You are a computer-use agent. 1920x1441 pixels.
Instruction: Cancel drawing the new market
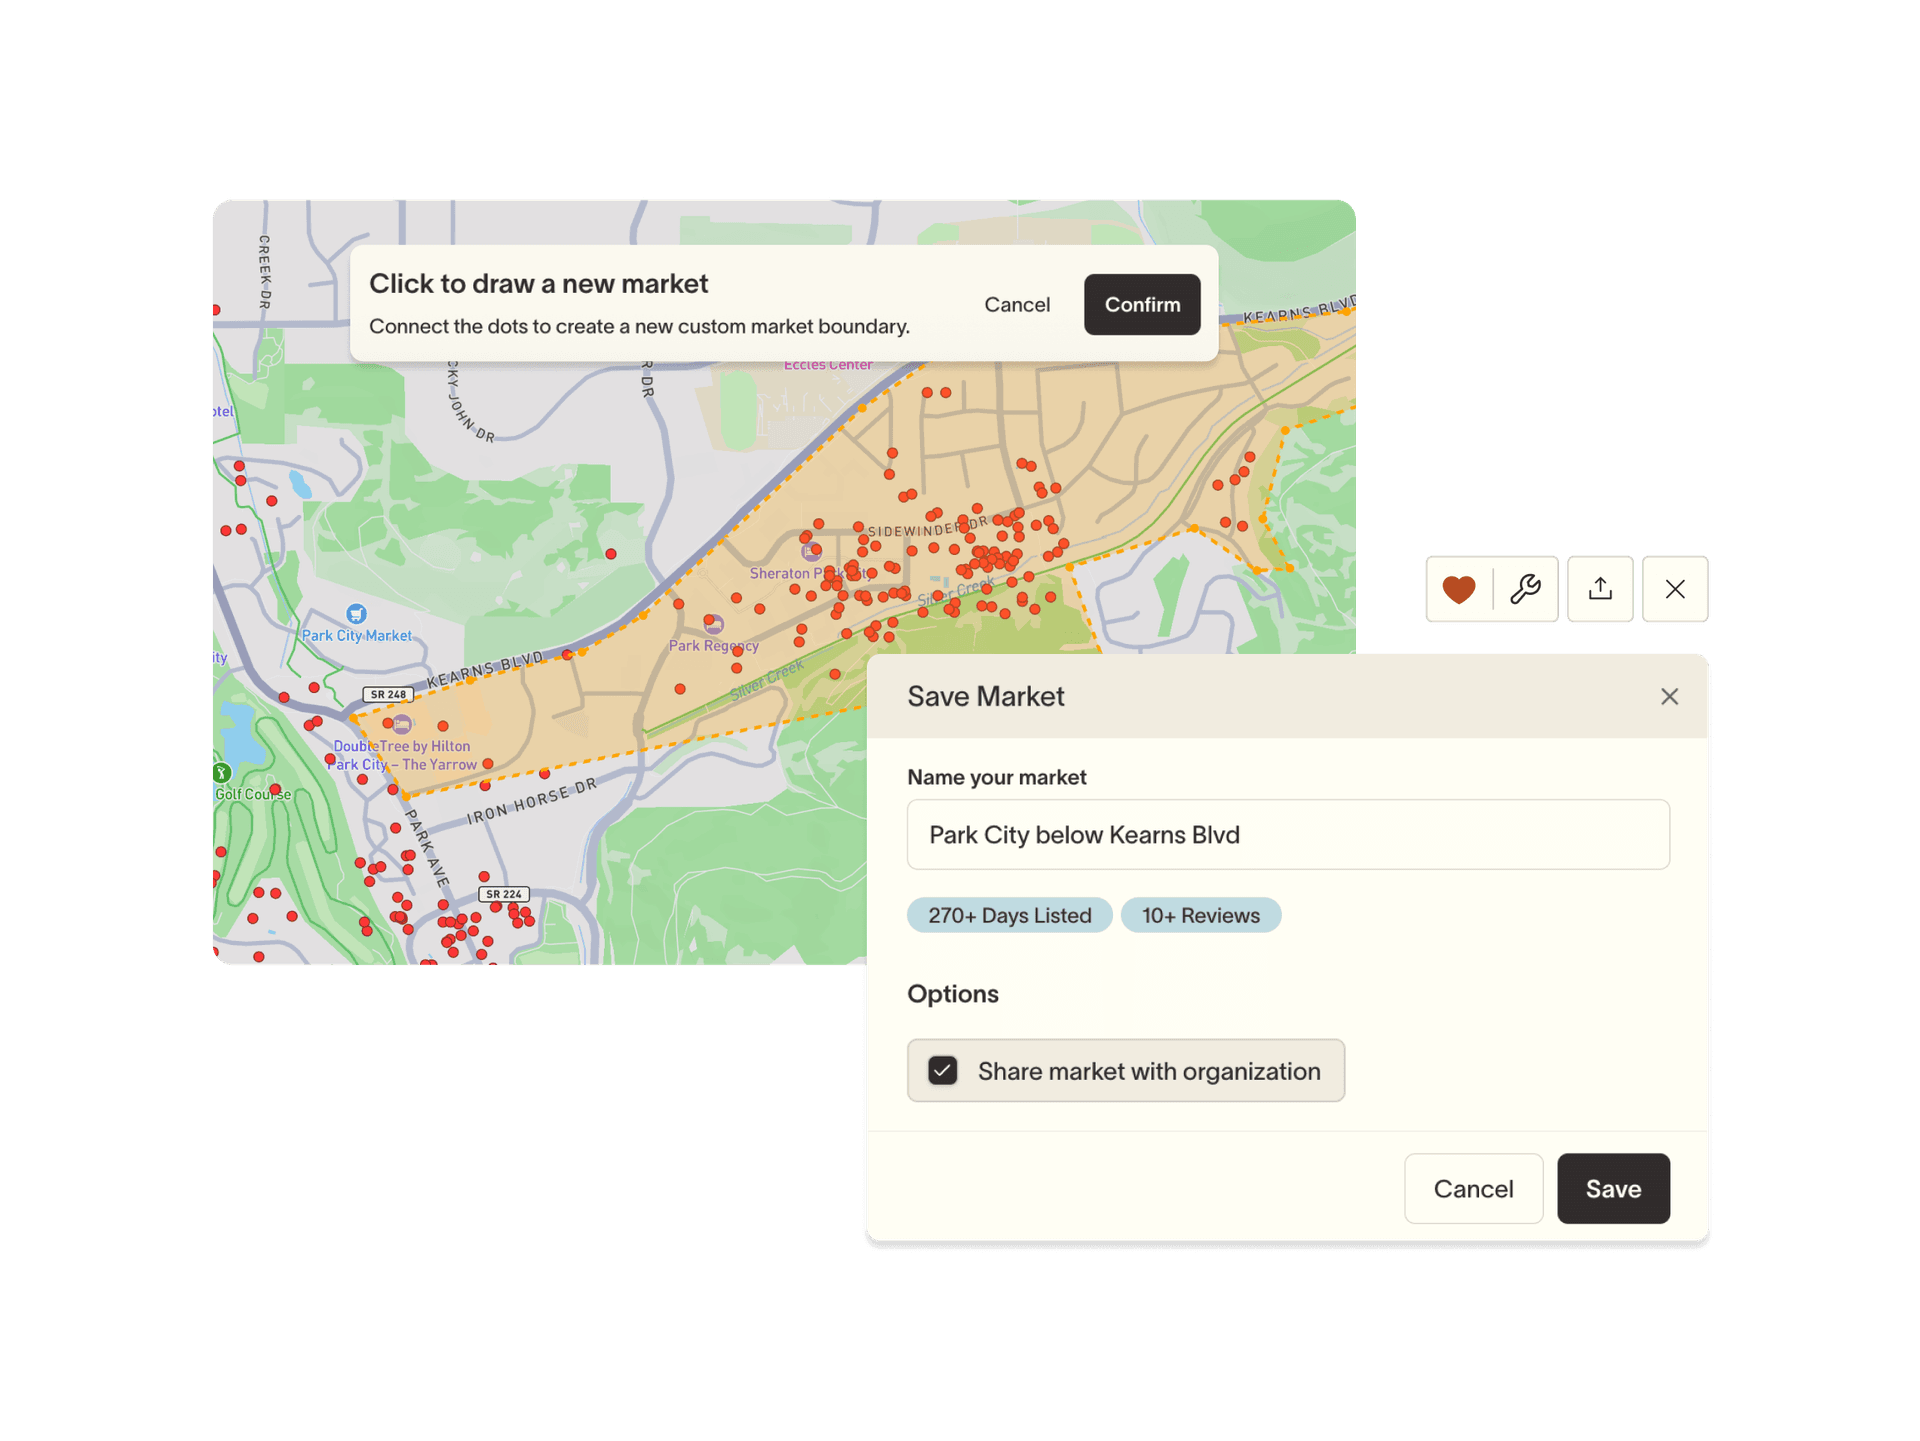point(1016,305)
